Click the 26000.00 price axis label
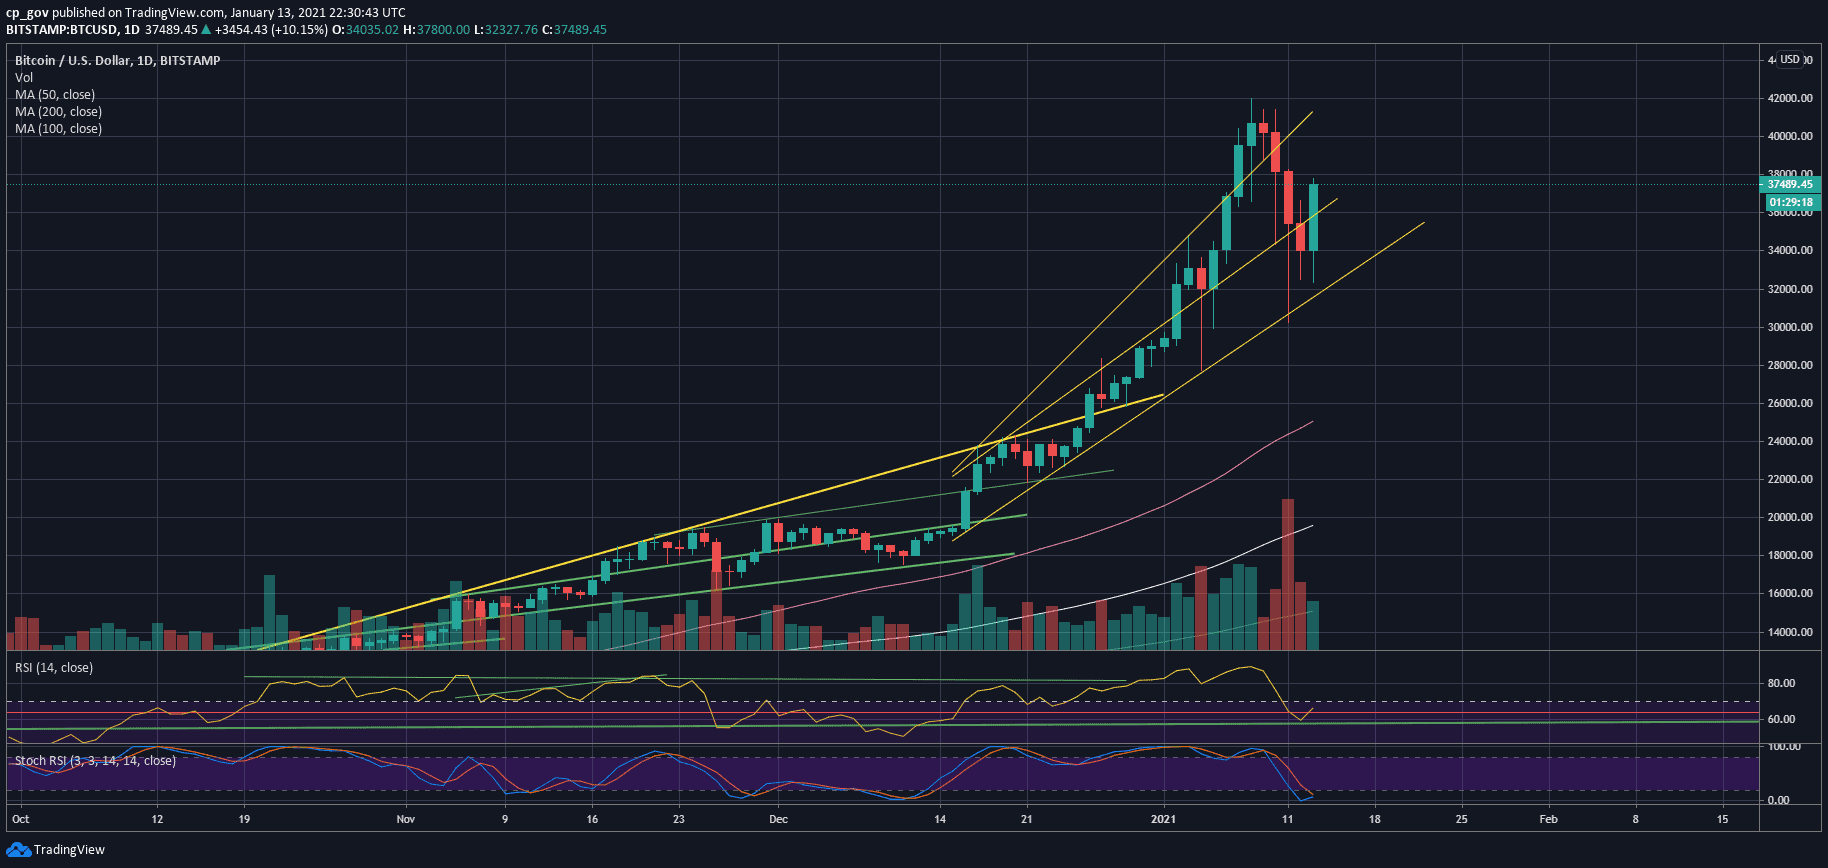 click(1790, 403)
